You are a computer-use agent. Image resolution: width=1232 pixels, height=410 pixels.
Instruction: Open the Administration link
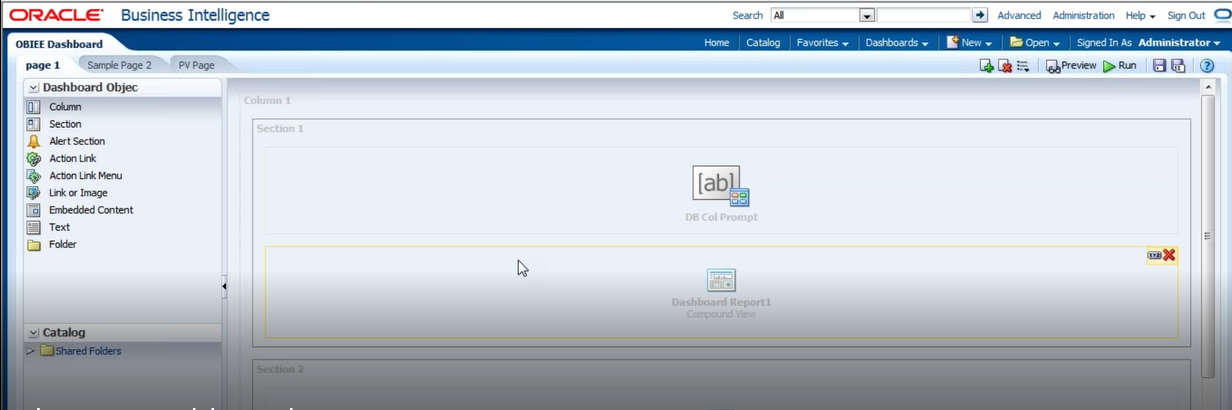[1083, 16]
